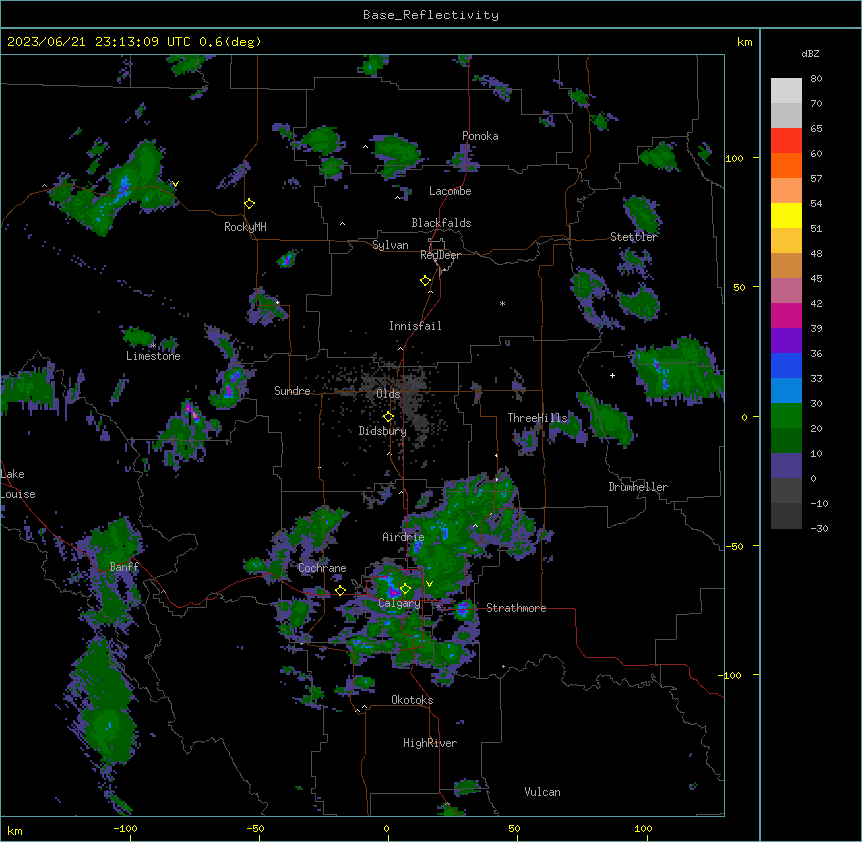Click the -30 value on the dBZ legend

(819, 528)
